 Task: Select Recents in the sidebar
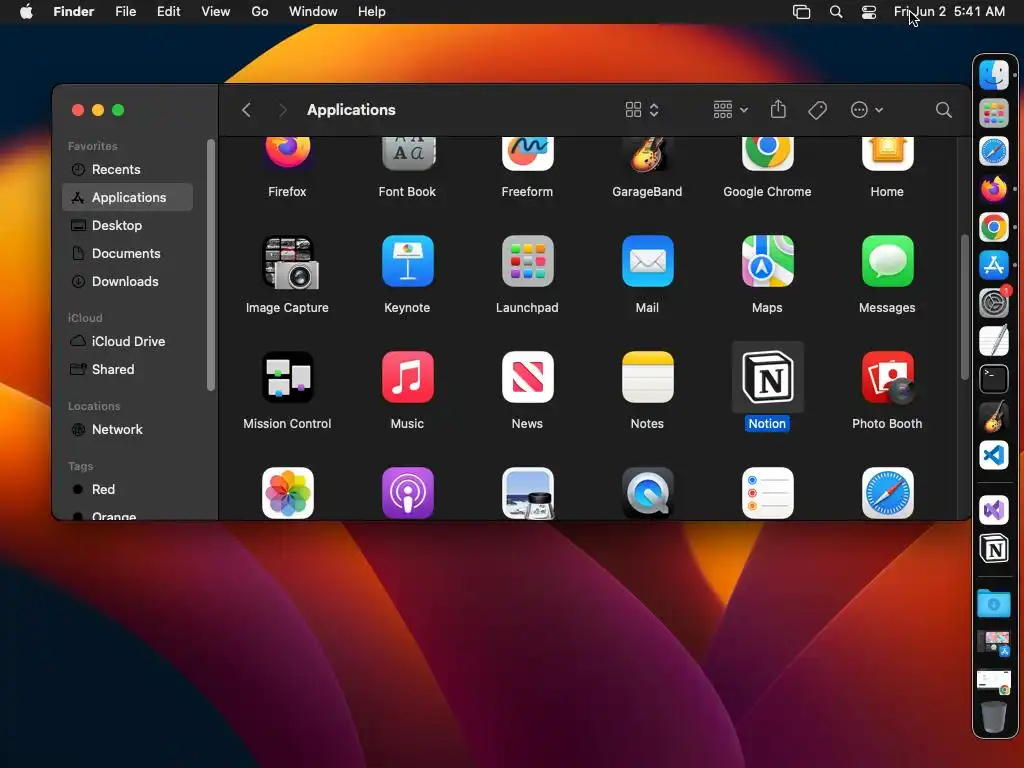[x=127, y=169]
